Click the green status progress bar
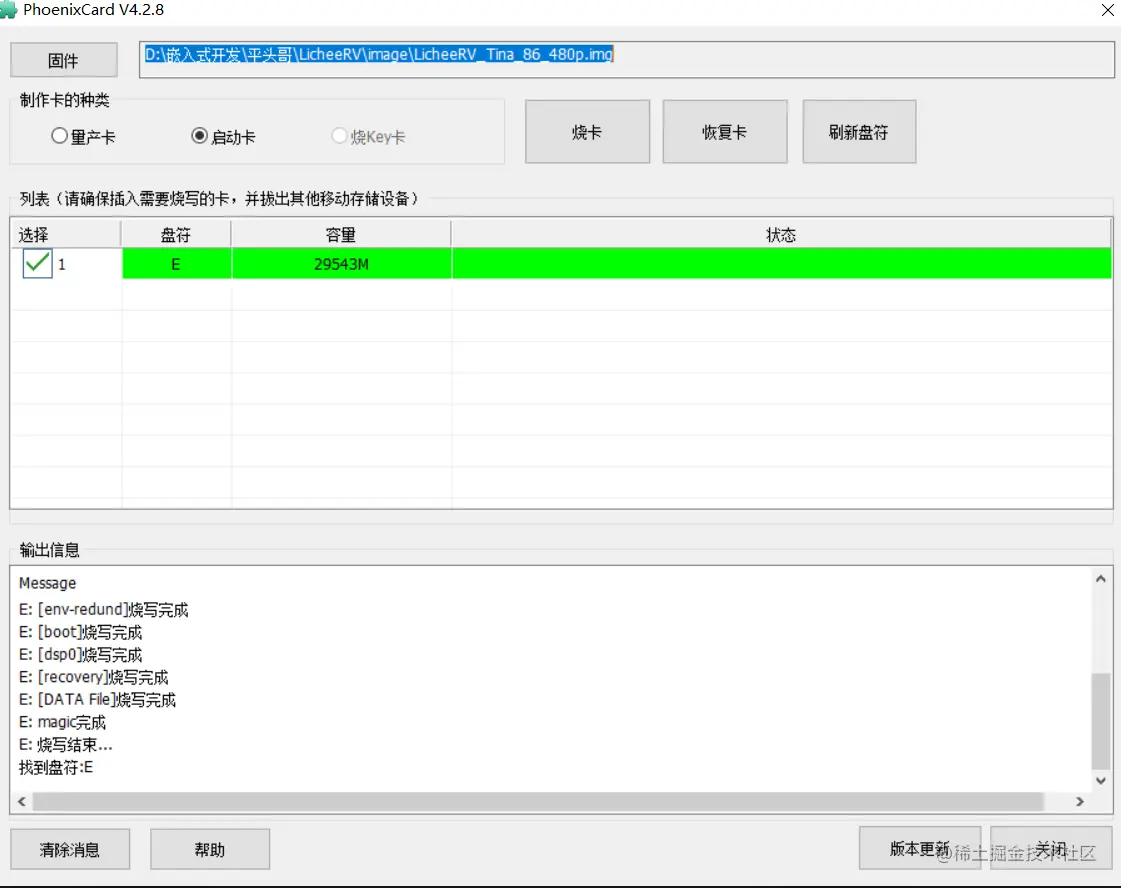This screenshot has height=888, width=1121. [780, 263]
